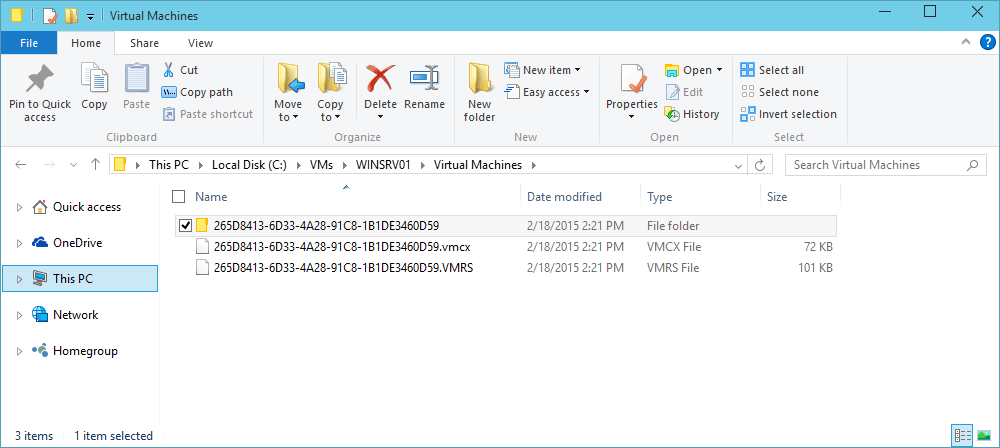Cut the selected item with scissors icon
1000x448 pixels.
coord(180,70)
